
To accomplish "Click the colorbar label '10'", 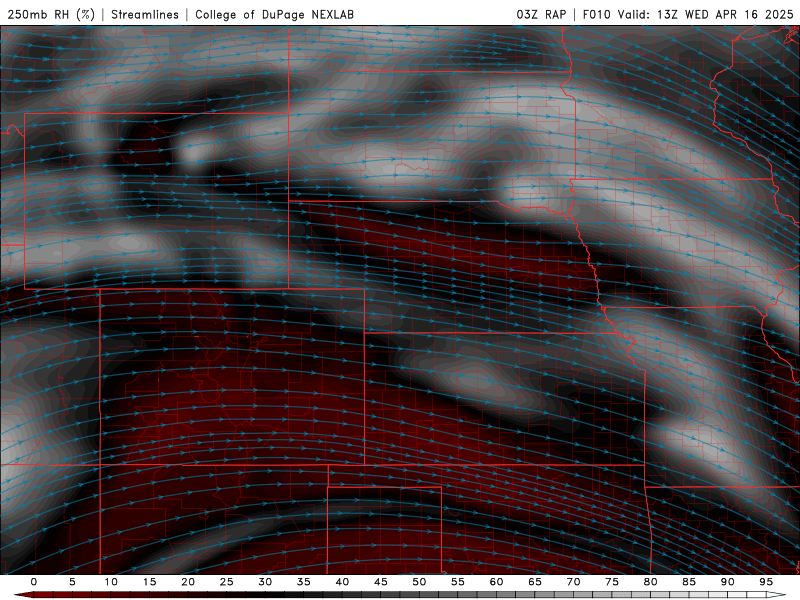I will click(x=111, y=582).
